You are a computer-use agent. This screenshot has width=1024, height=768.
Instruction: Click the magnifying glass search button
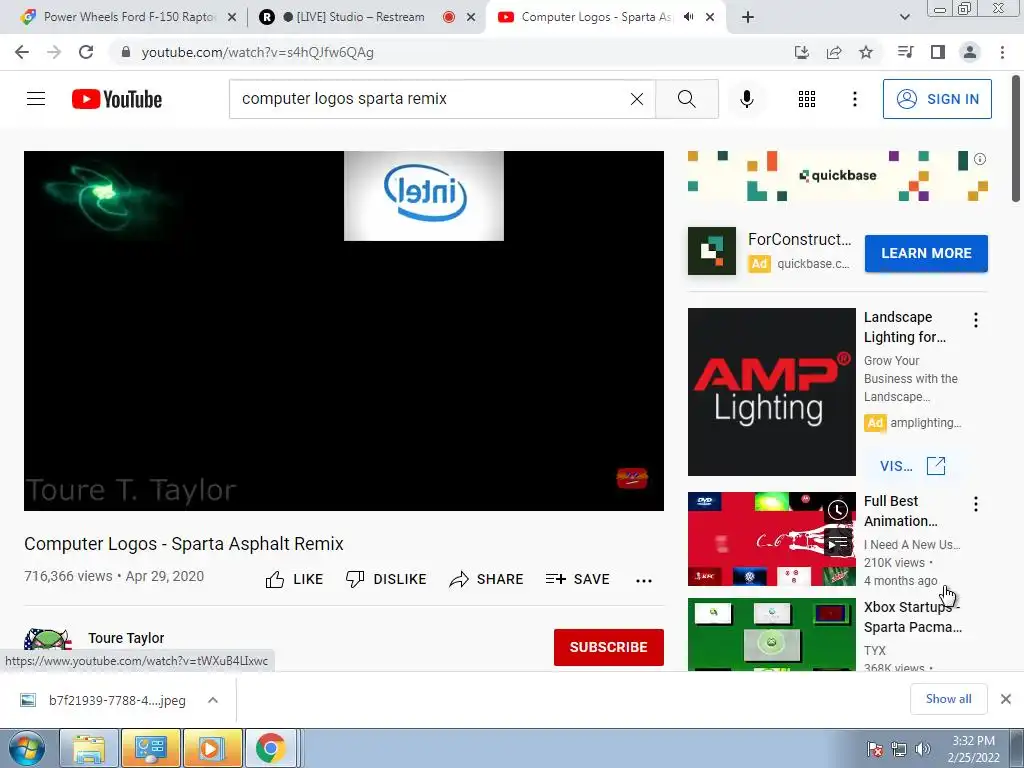(x=686, y=99)
